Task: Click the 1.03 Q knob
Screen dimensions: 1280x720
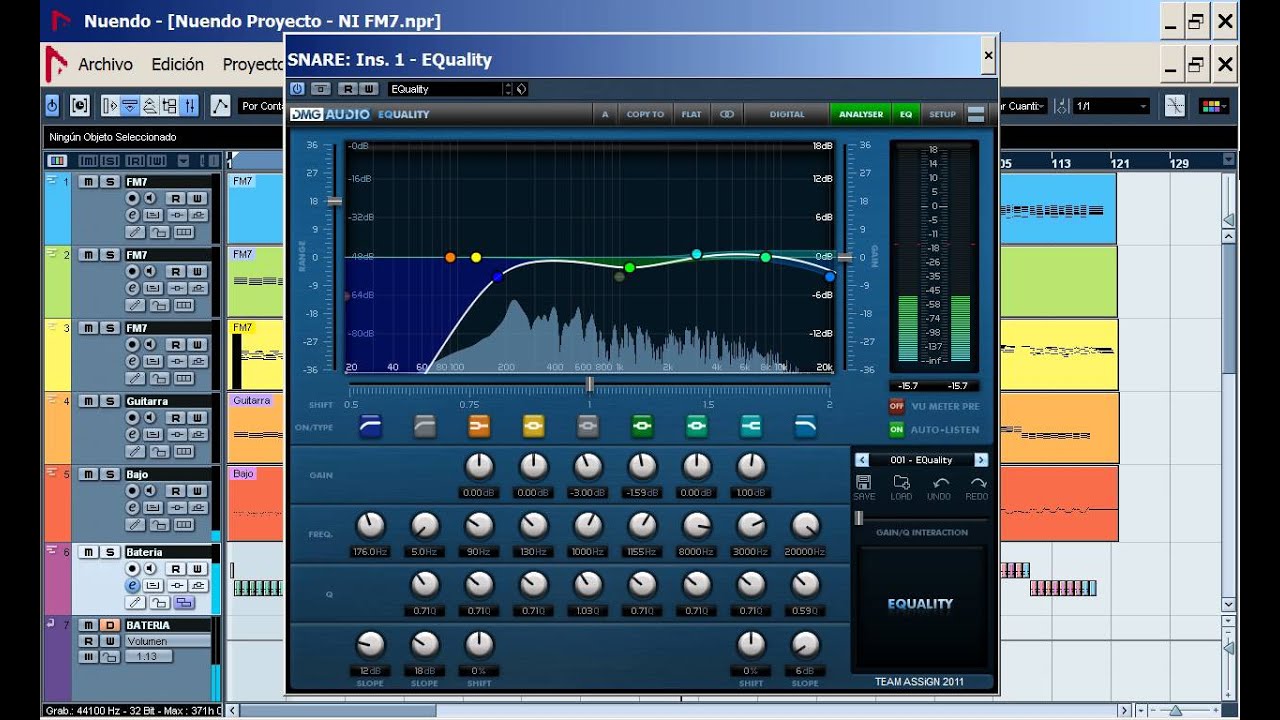Action: pyautogui.click(x=588, y=585)
